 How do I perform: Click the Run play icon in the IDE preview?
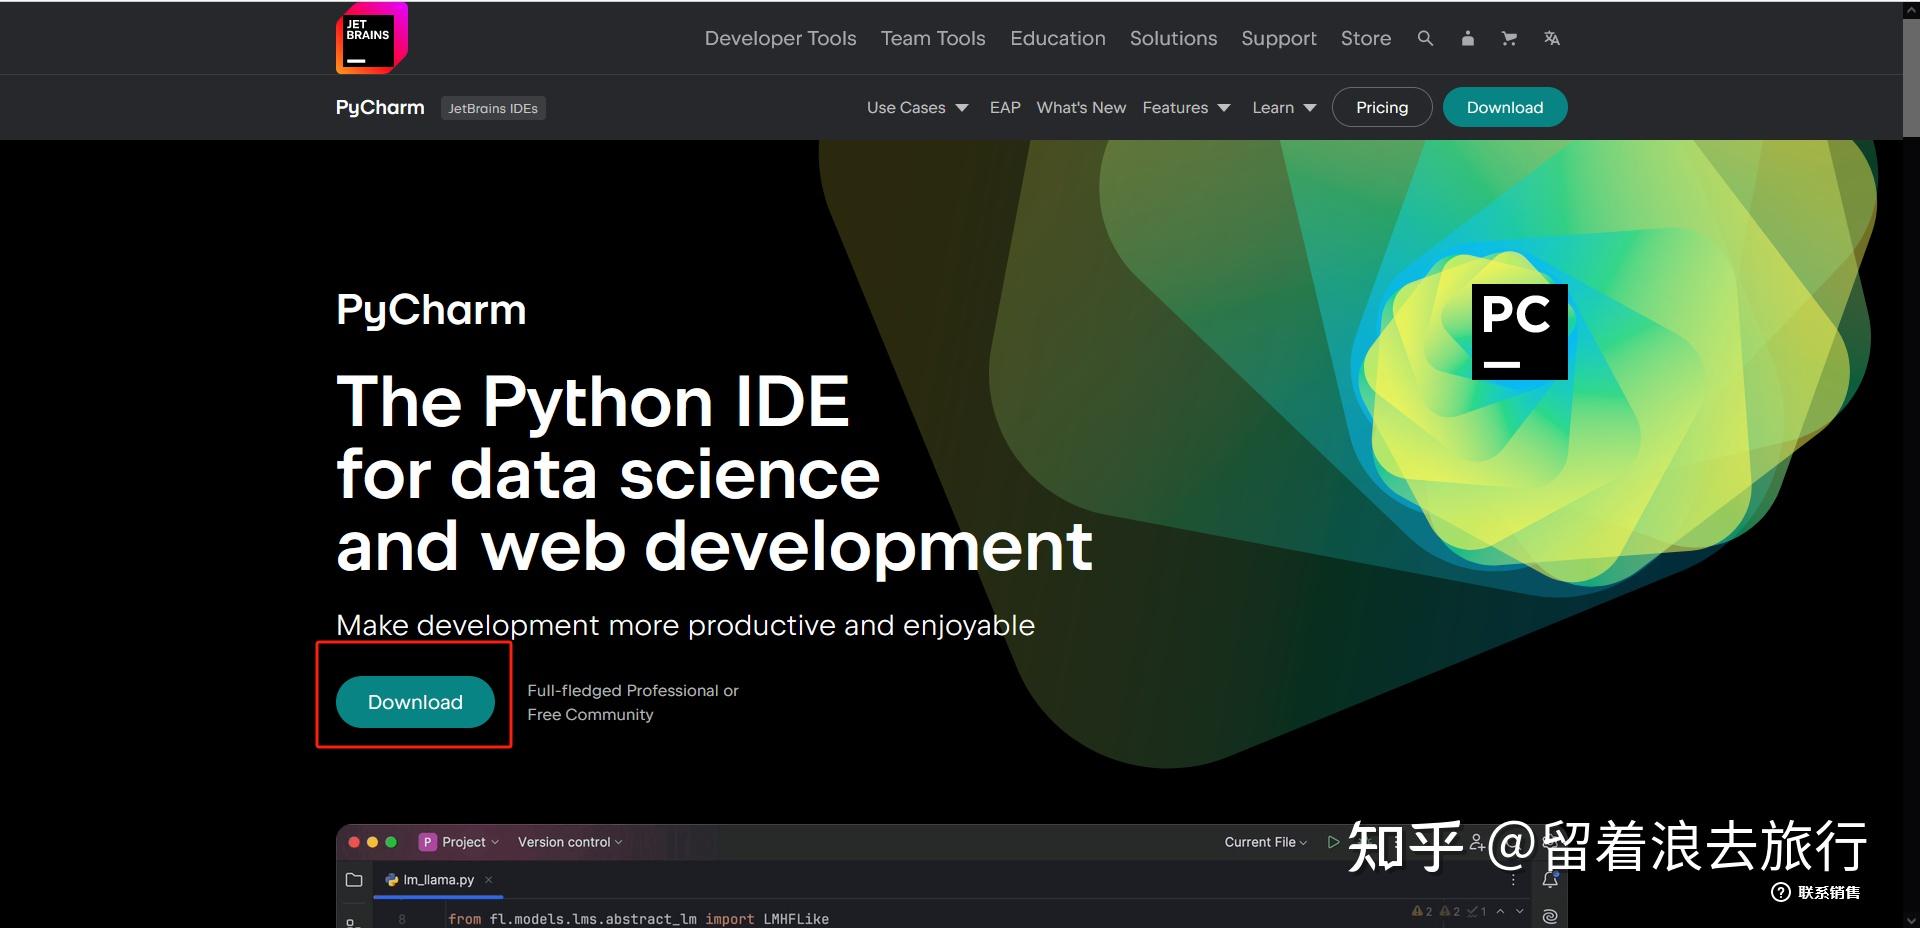(1333, 841)
